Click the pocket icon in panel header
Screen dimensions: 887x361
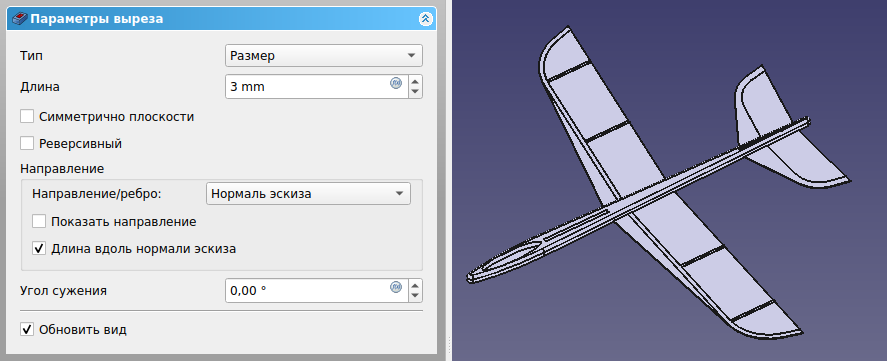pos(19,19)
